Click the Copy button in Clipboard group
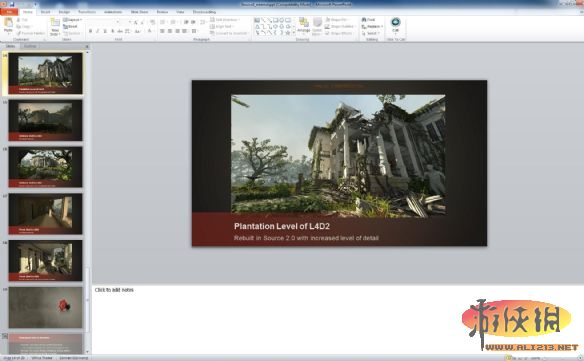This screenshot has height=361, width=584. tap(24, 26)
